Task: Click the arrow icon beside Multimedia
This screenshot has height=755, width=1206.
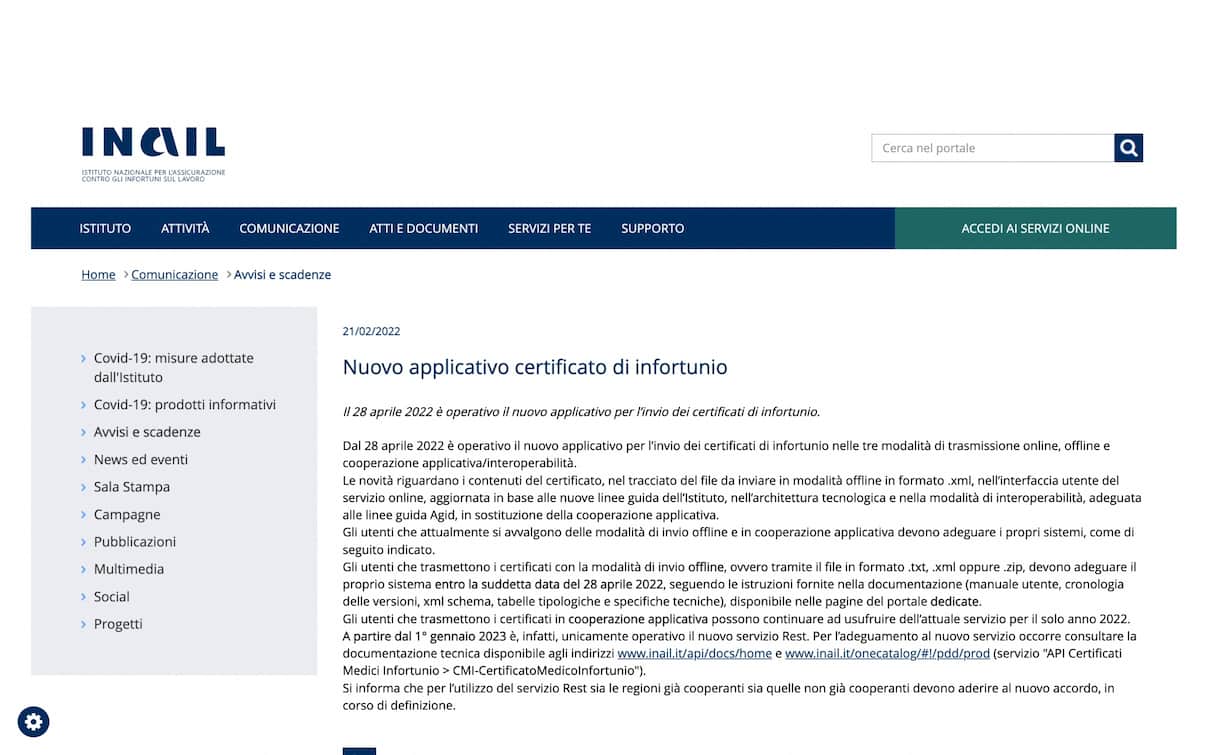Action: coord(83,568)
